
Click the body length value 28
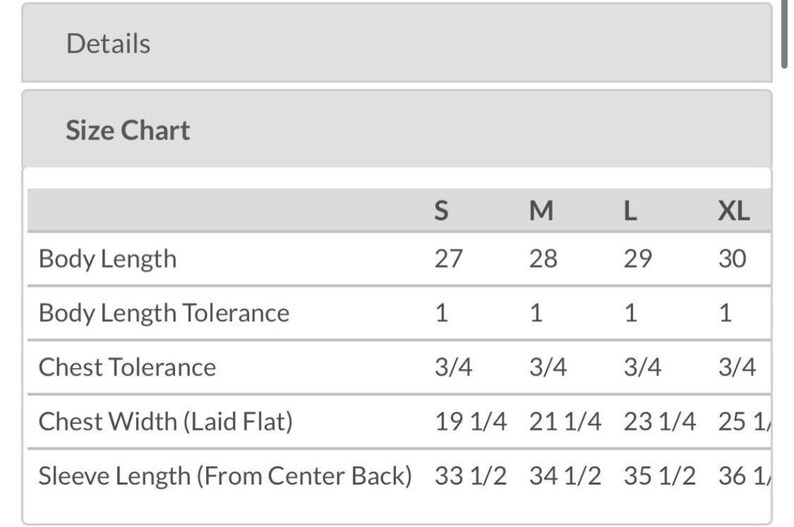[x=543, y=259]
